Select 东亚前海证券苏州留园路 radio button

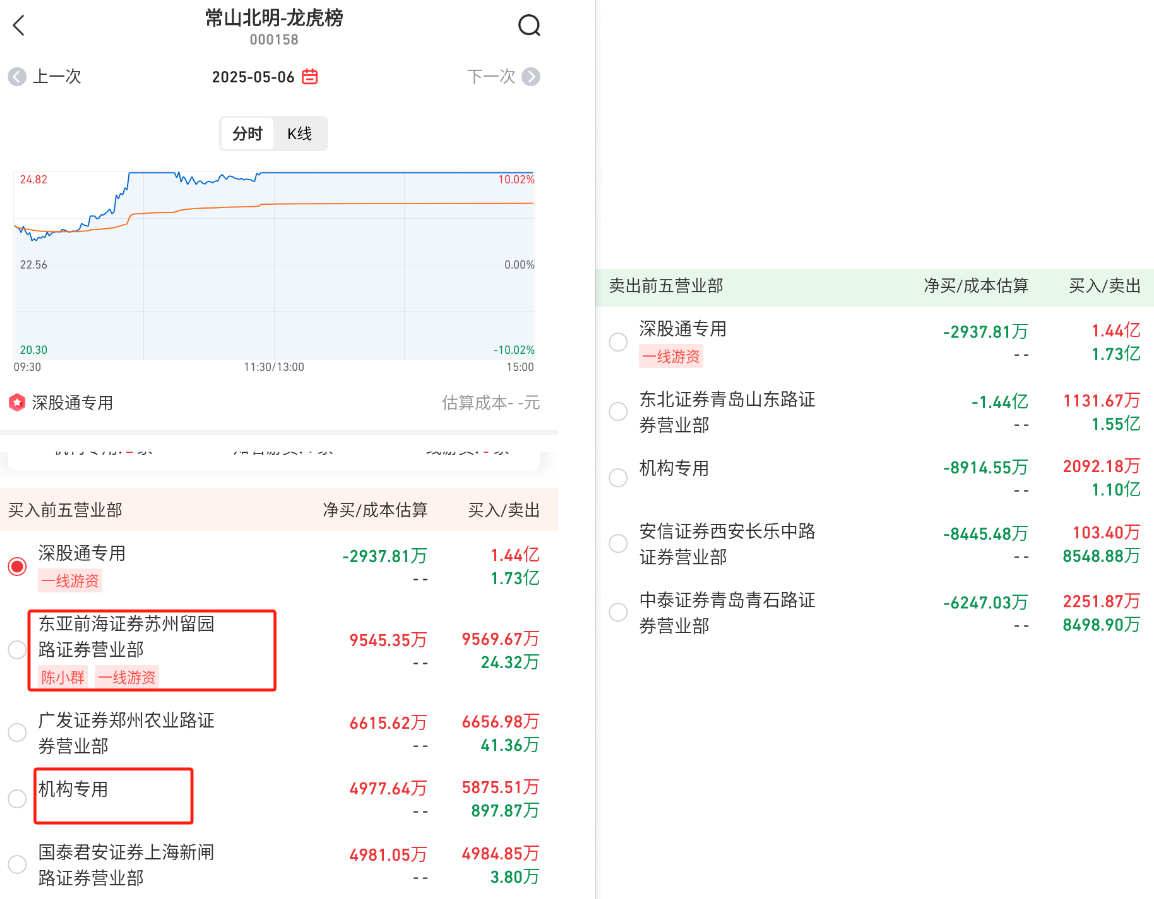(17, 650)
